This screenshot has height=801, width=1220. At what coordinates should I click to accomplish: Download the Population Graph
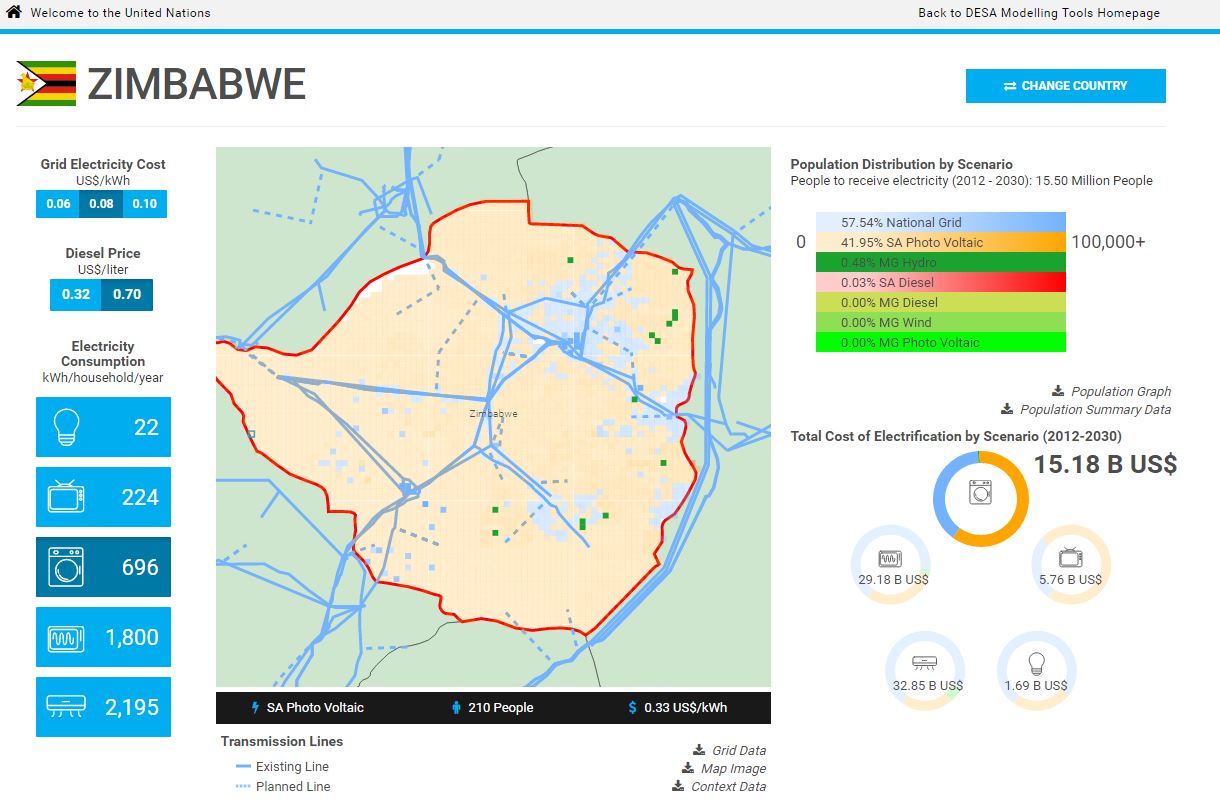1119,391
